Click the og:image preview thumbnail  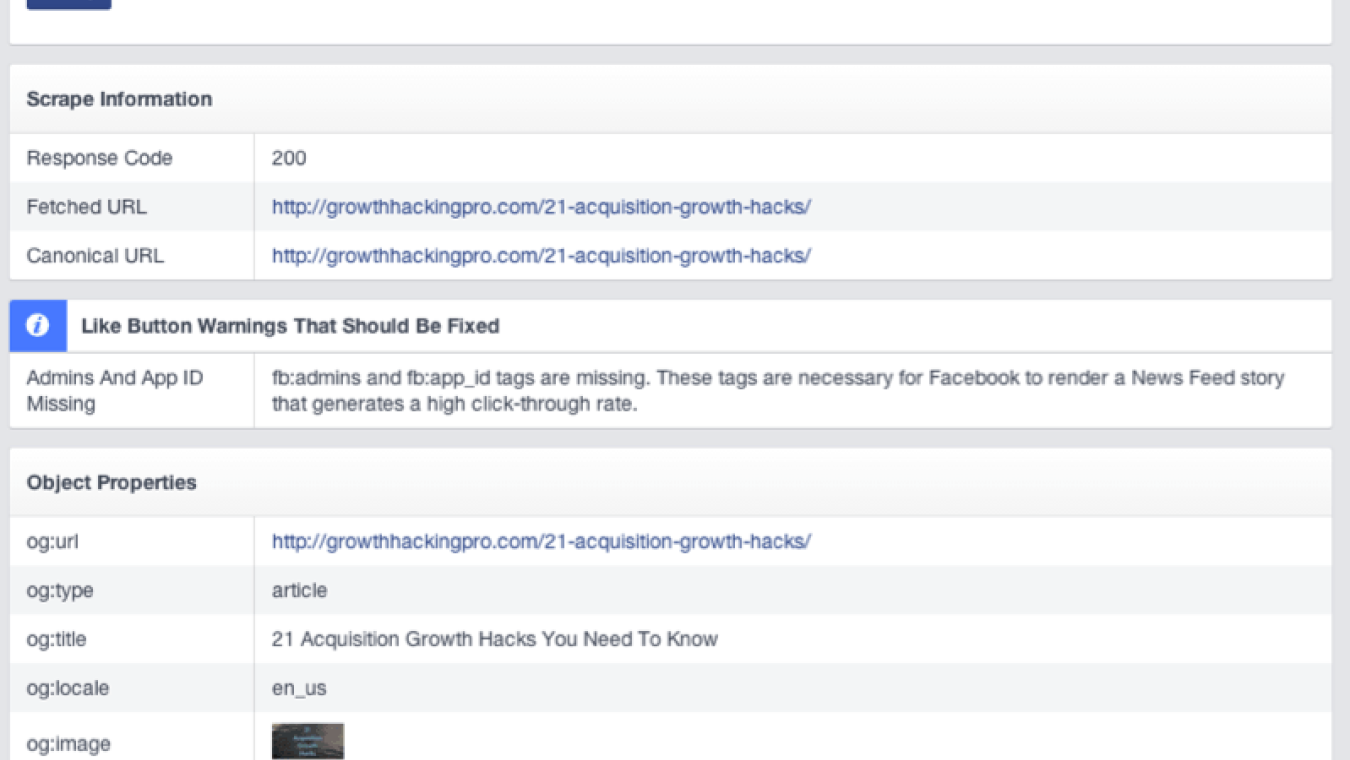coord(306,741)
